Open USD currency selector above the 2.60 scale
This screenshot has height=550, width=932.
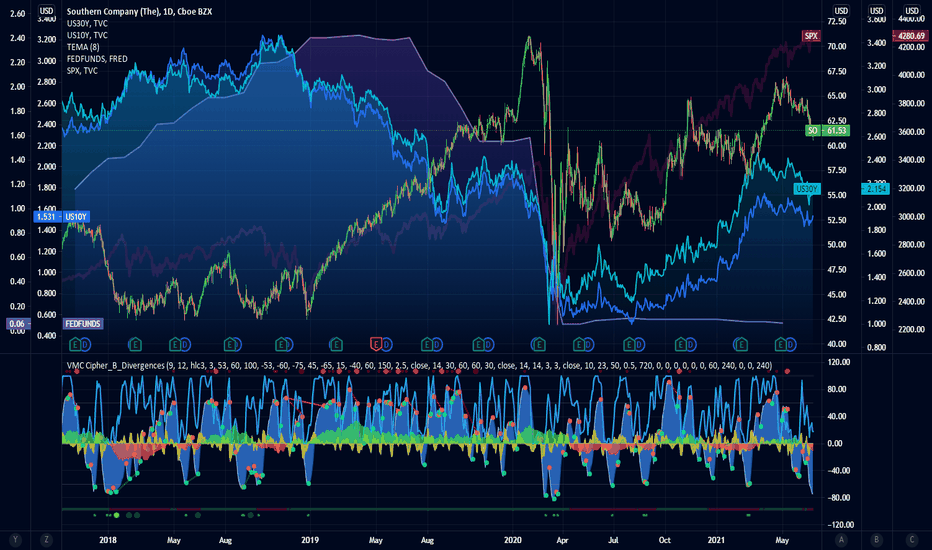point(46,11)
